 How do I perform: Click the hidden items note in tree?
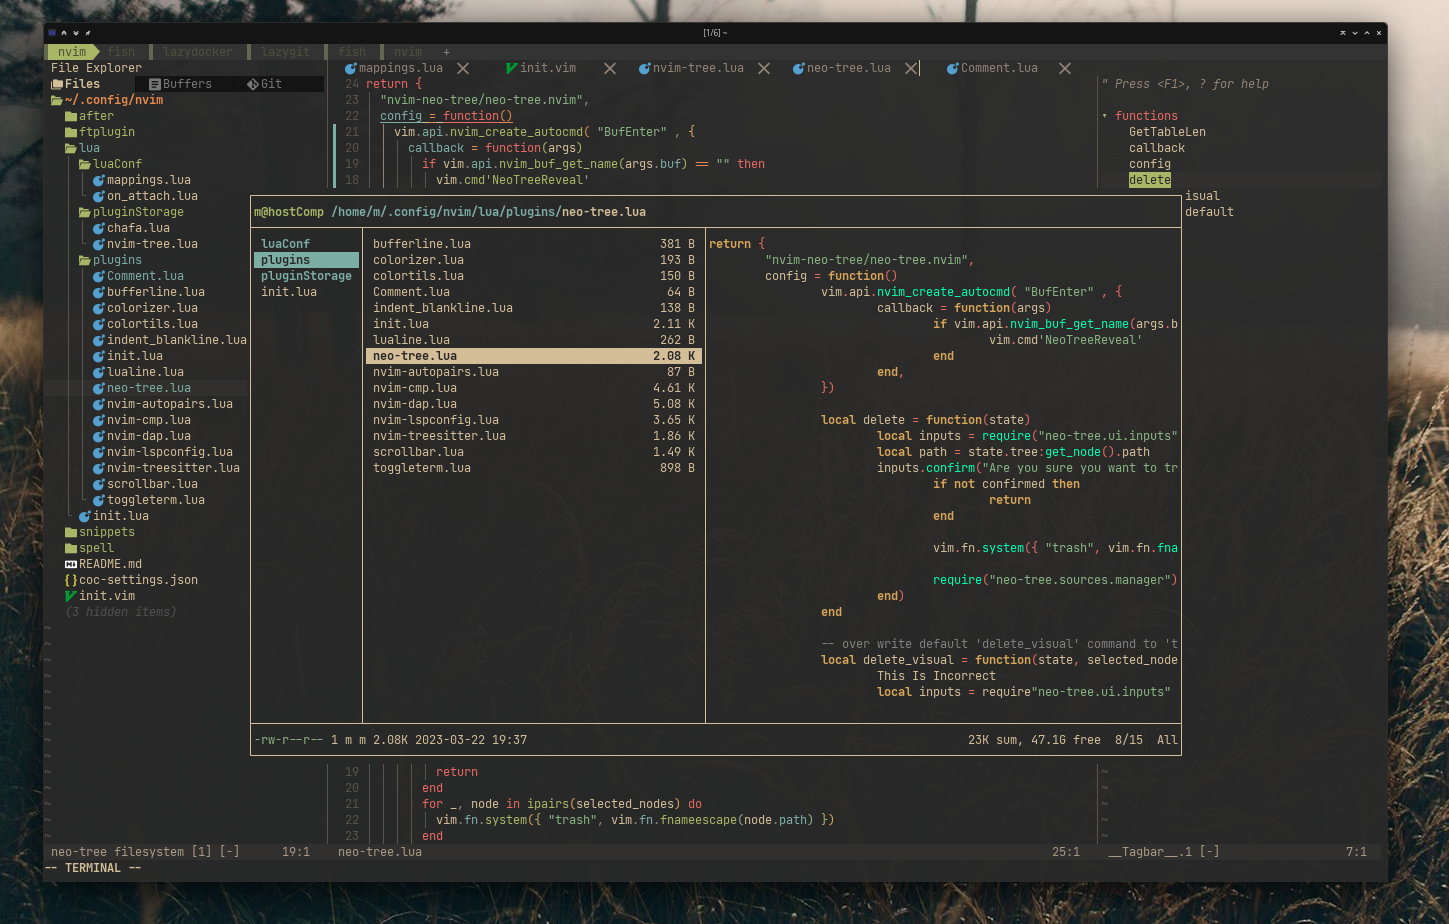pos(121,612)
